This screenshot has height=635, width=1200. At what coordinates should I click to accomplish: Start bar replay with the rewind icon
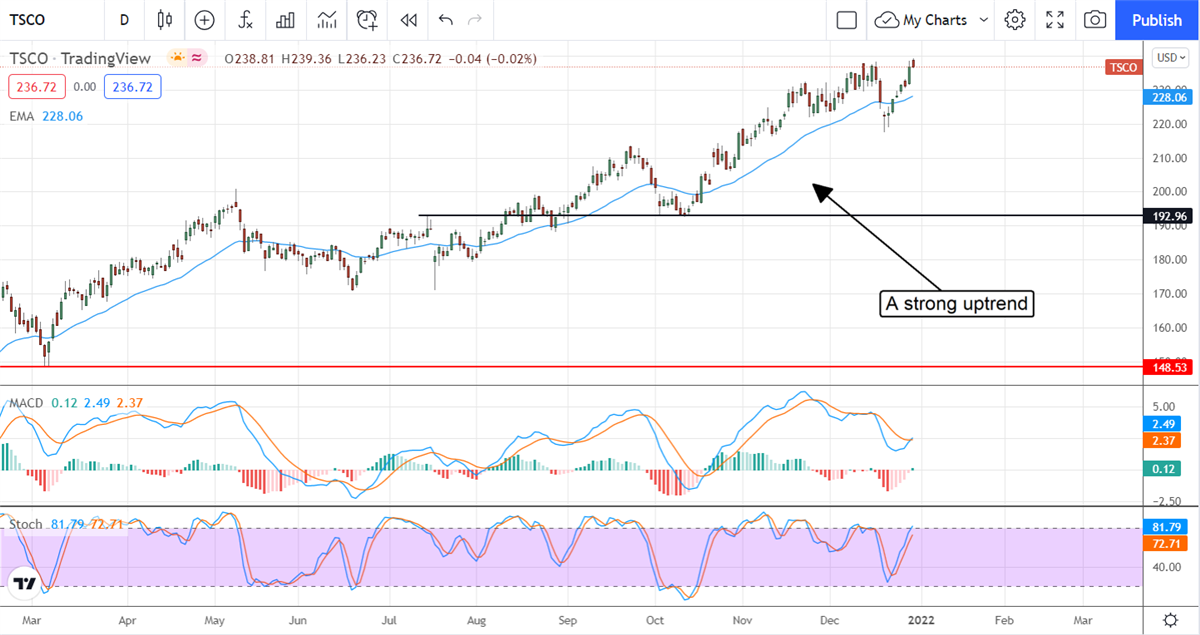point(408,20)
